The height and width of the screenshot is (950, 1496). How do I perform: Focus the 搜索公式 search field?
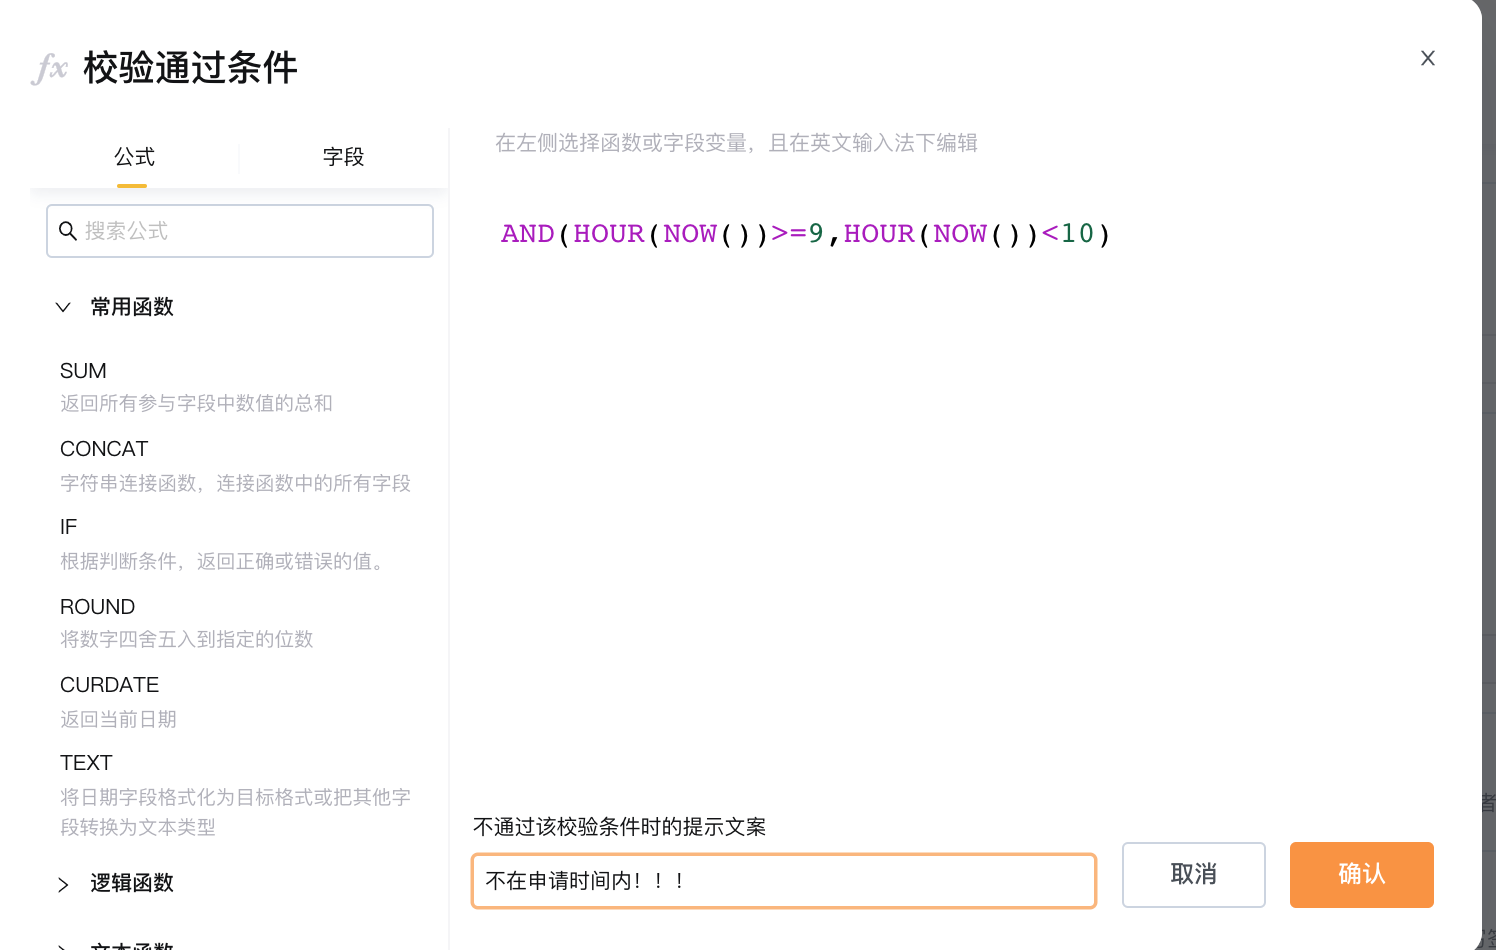[240, 231]
